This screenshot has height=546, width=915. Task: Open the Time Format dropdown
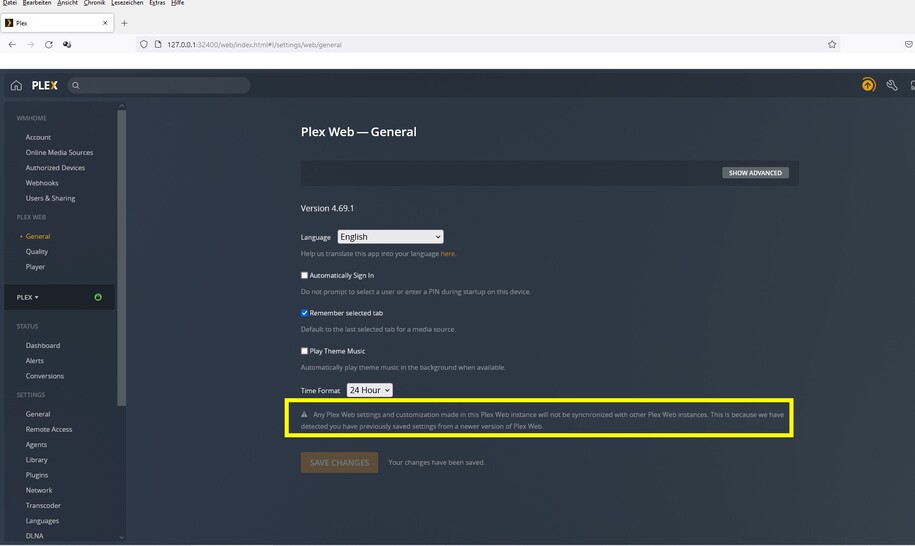[x=369, y=390]
